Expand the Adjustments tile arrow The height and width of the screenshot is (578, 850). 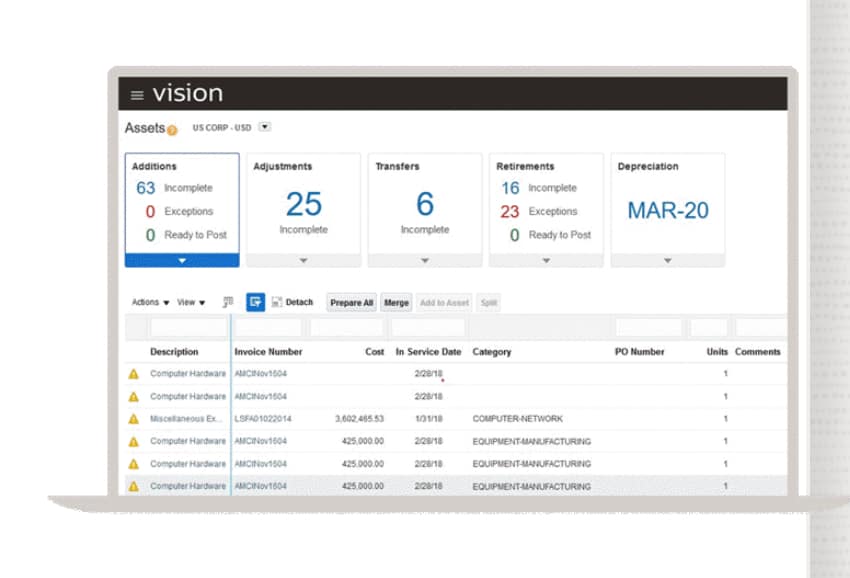(303, 260)
